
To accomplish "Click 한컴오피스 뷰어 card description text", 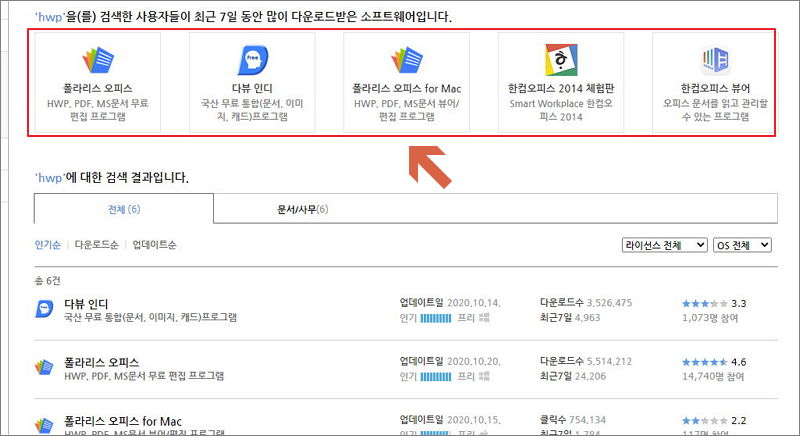I will tap(715, 110).
